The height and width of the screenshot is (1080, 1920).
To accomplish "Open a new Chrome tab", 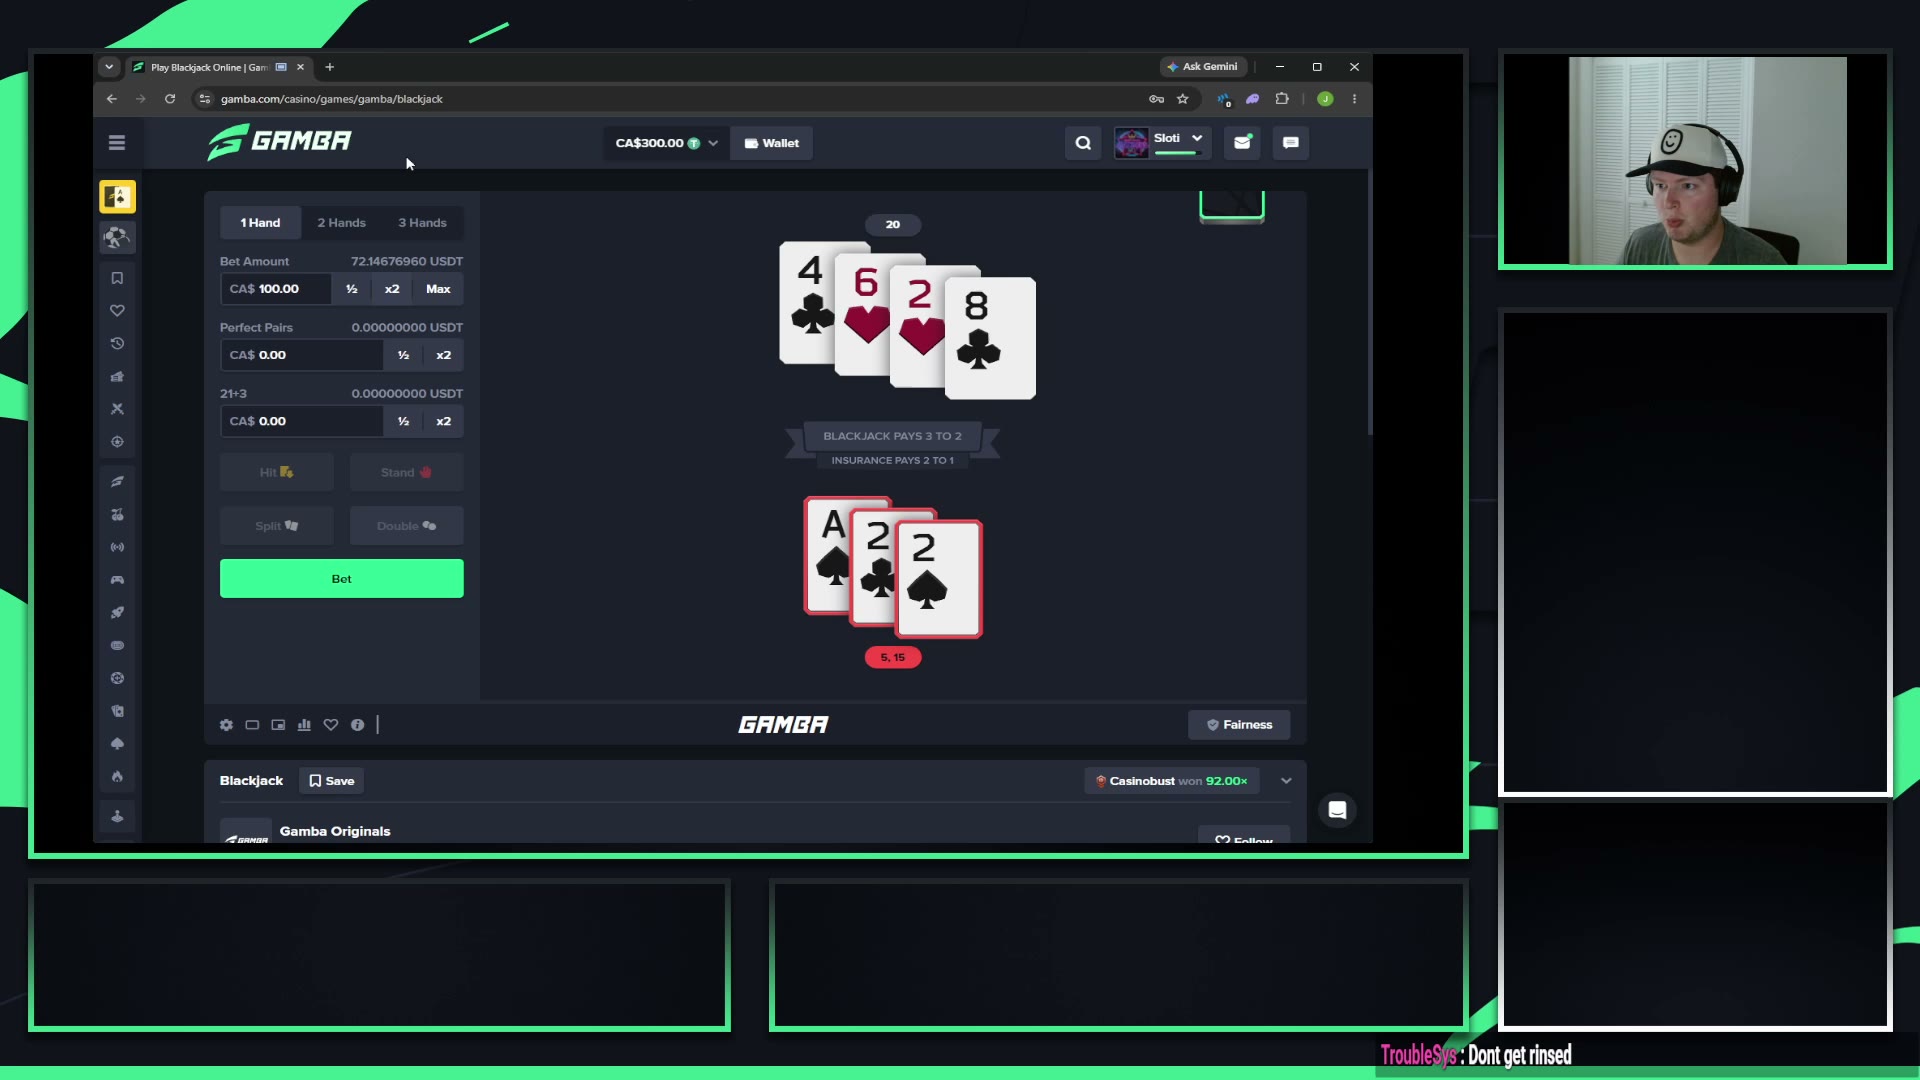I will [330, 67].
